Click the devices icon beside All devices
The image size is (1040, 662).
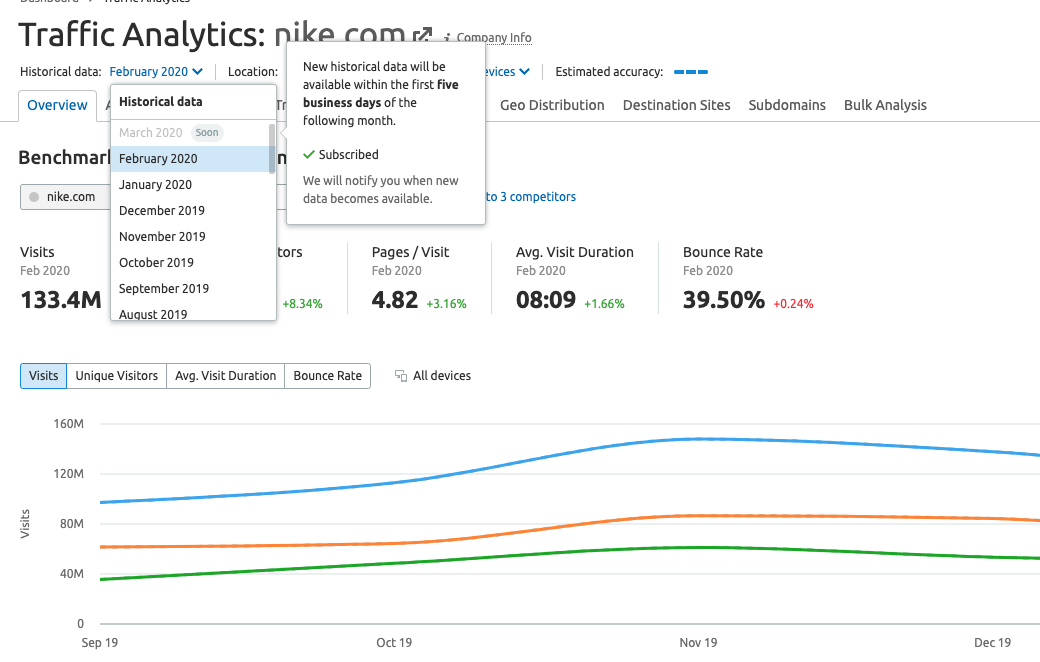coord(401,376)
